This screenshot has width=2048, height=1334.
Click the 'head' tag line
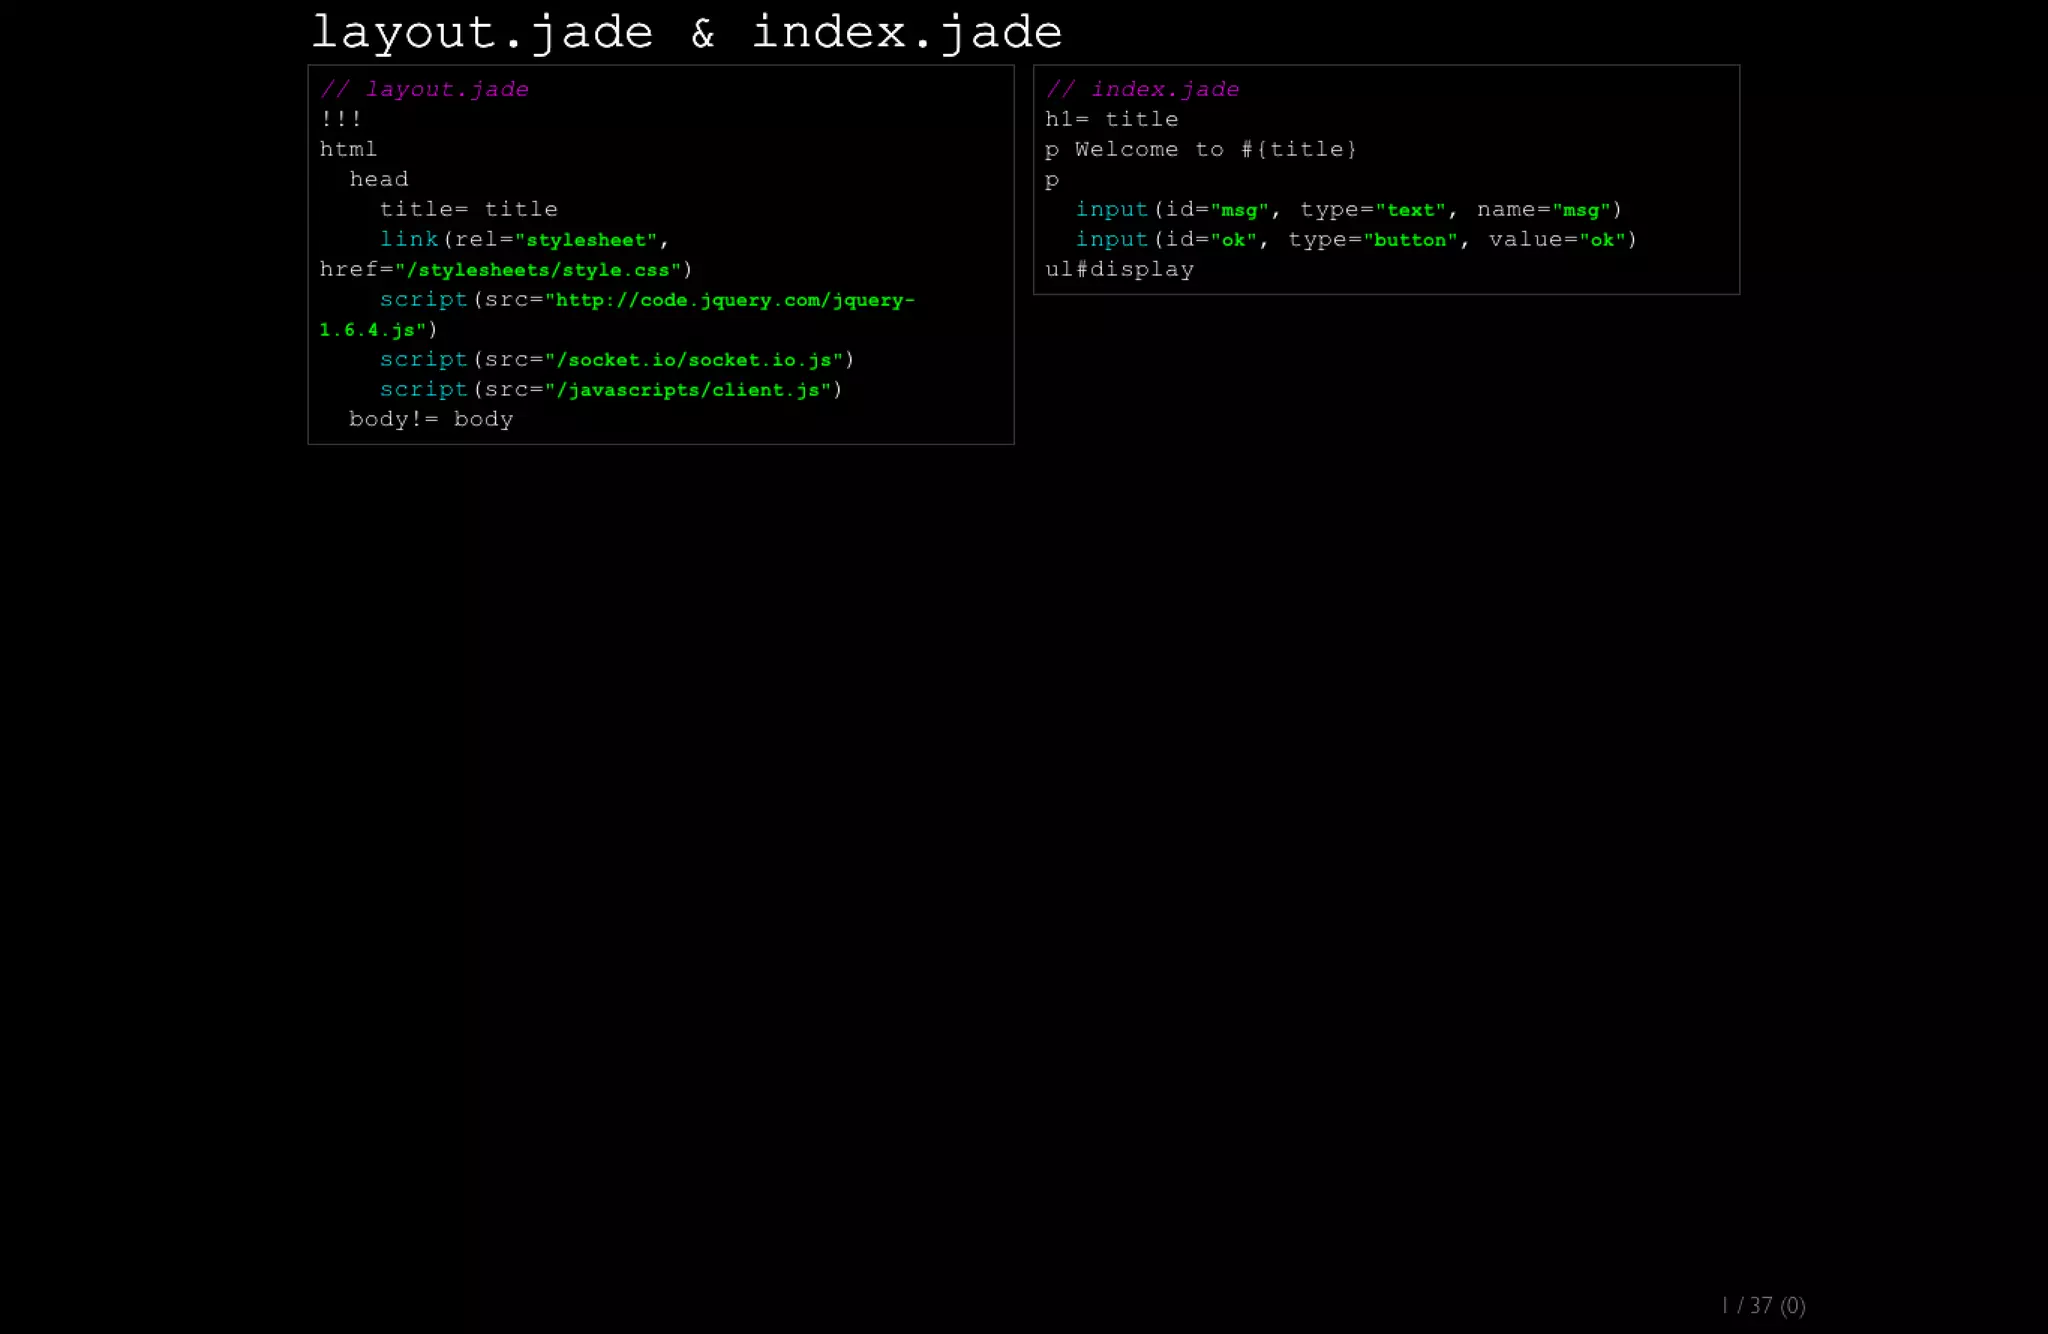point(378,179)
